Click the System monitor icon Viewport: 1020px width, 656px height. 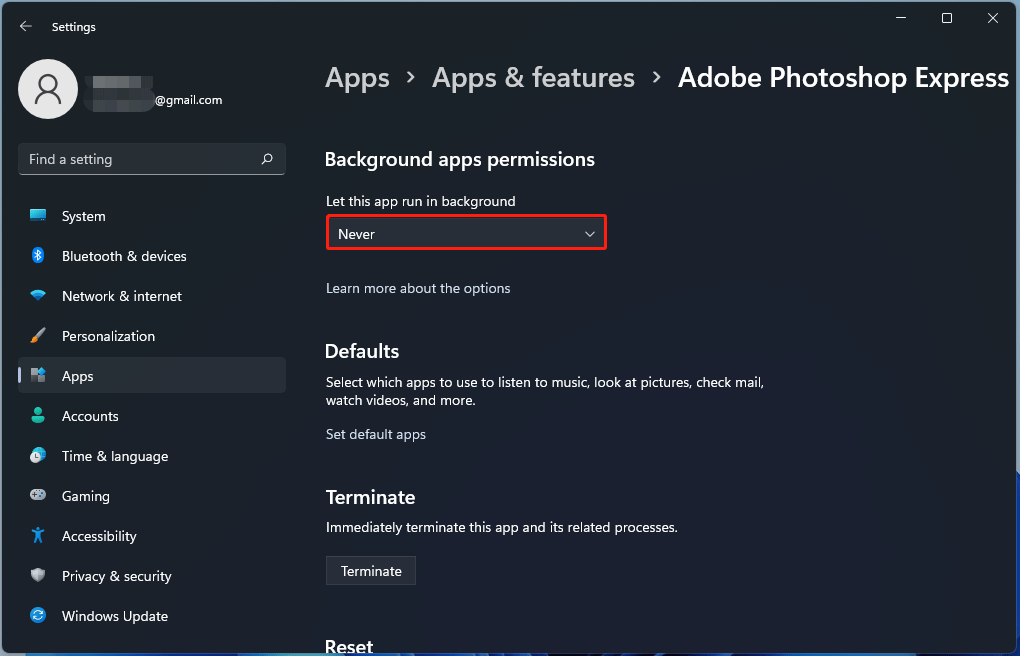tap(38, 215)
